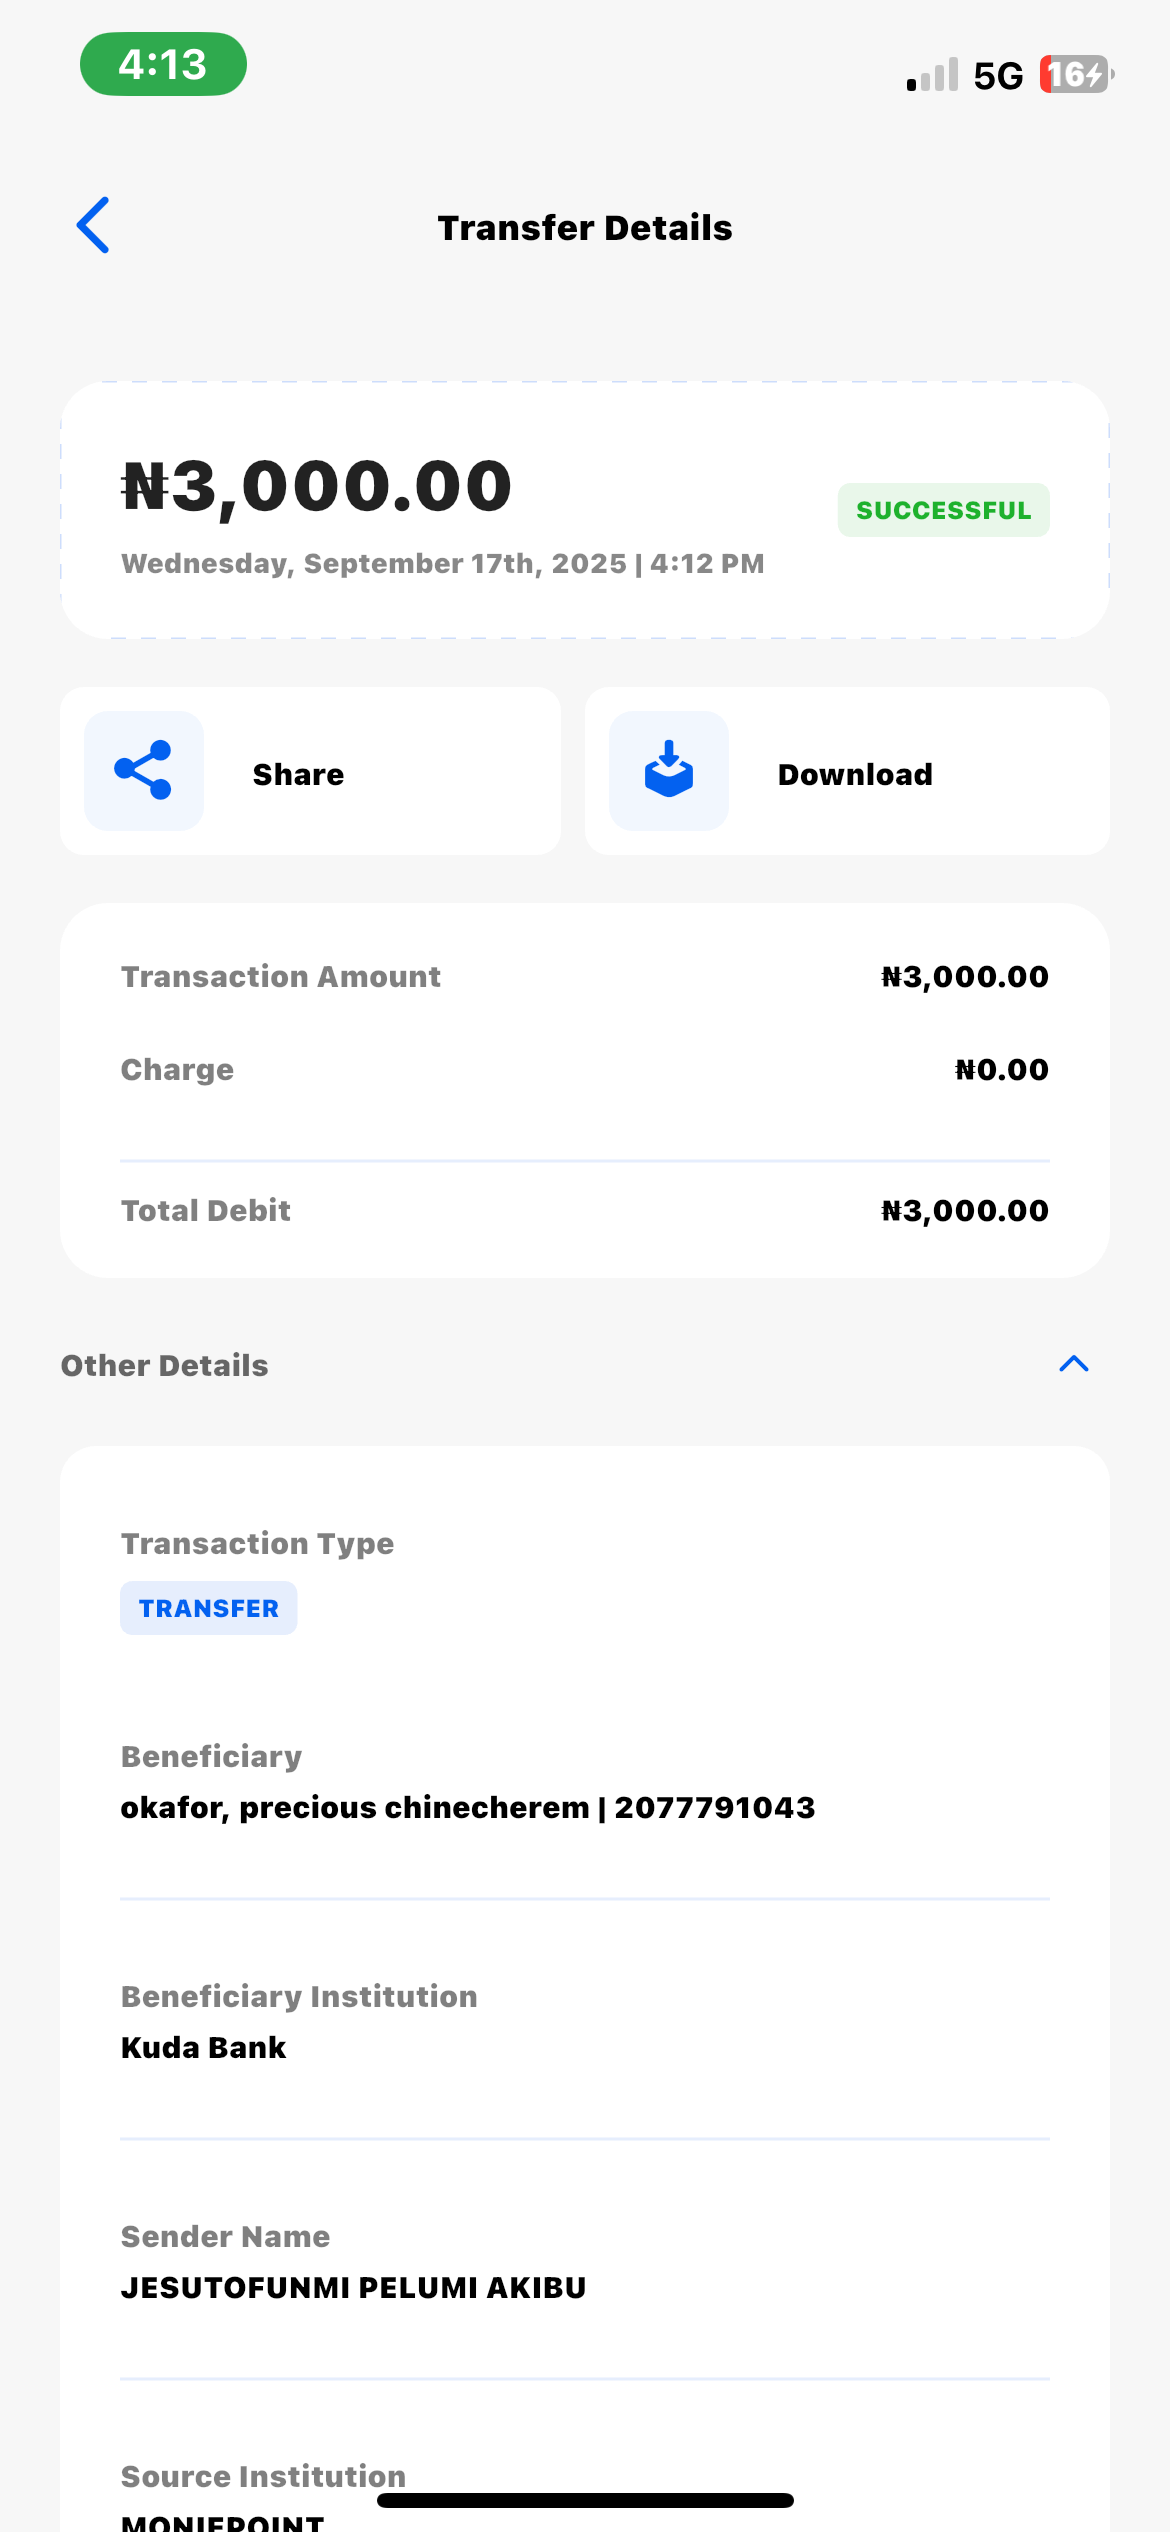
Task: Select beneficiary account number 2077791043
Action: 714,1807
